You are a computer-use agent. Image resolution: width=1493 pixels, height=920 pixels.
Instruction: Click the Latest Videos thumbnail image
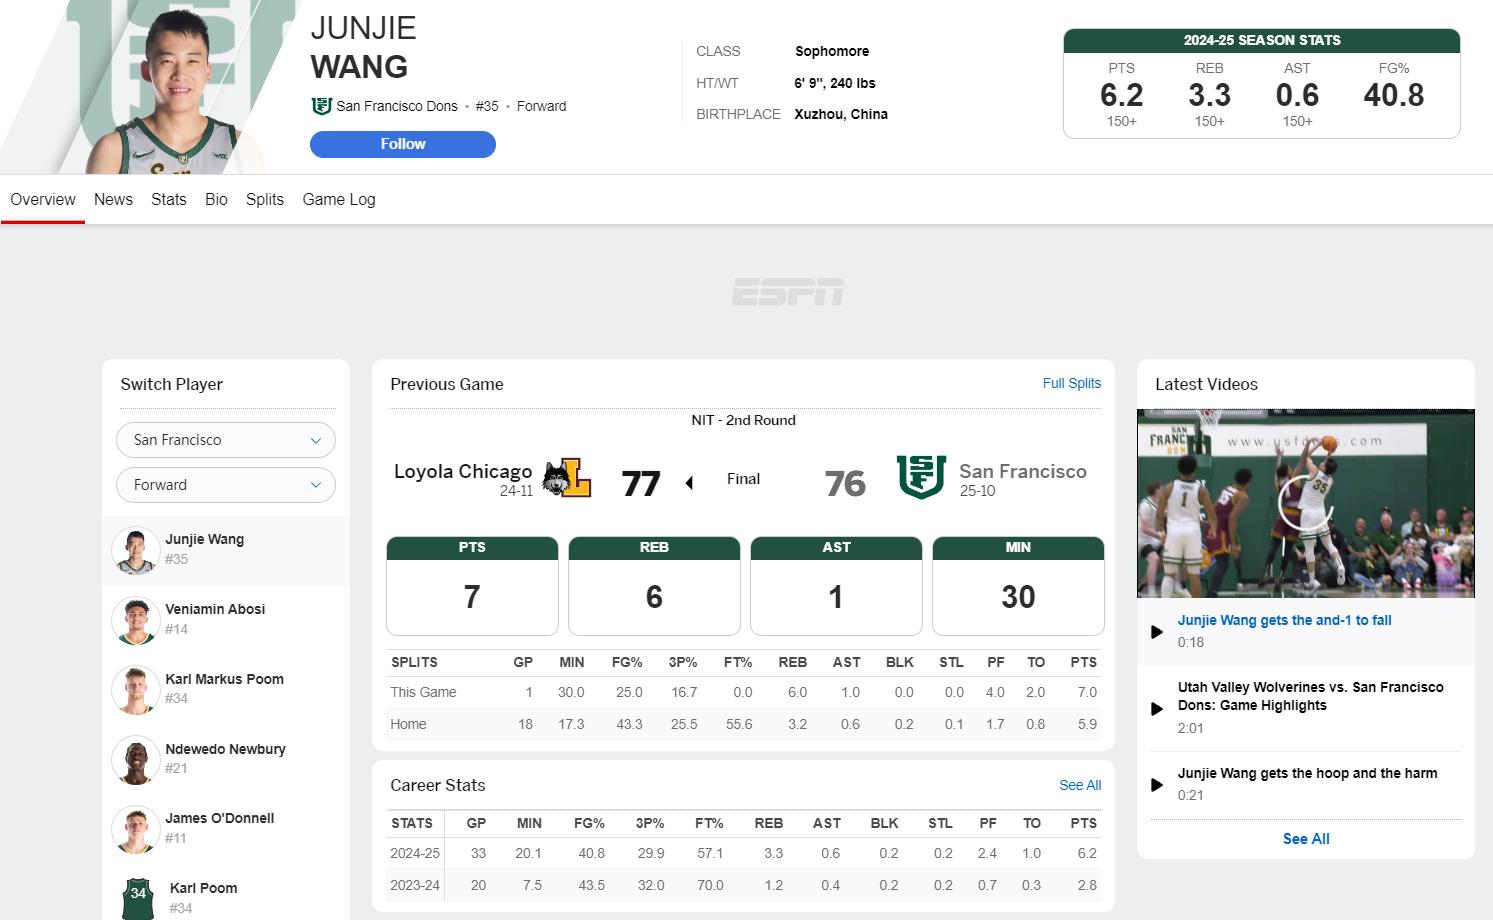[1305, 502]
